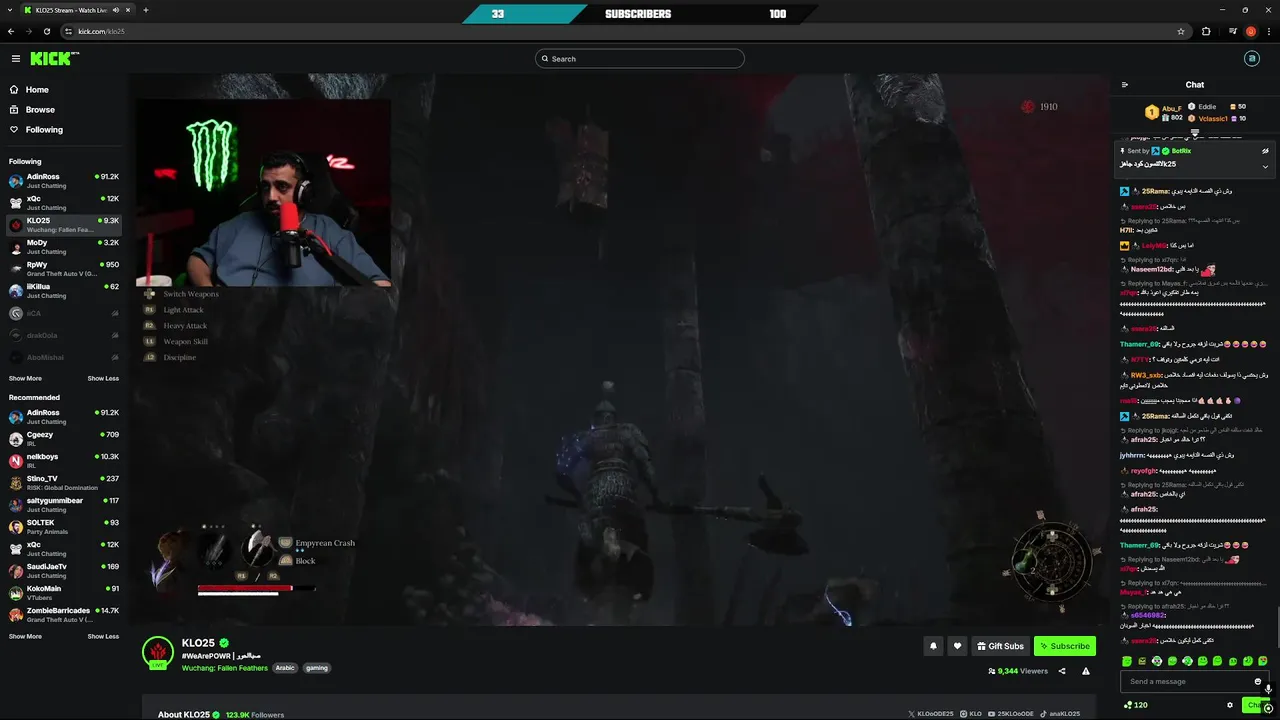The width and height of the screenshot is (1280, 720).
Task: Open the hamburger menu beside Kick logo
Action: (15, 59)
